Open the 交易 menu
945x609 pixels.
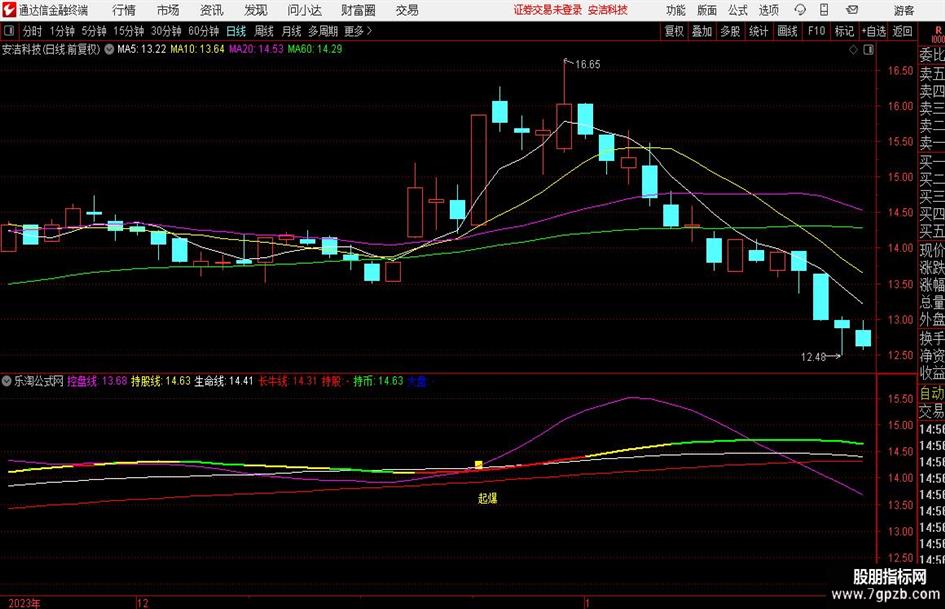tap(407, 10)
